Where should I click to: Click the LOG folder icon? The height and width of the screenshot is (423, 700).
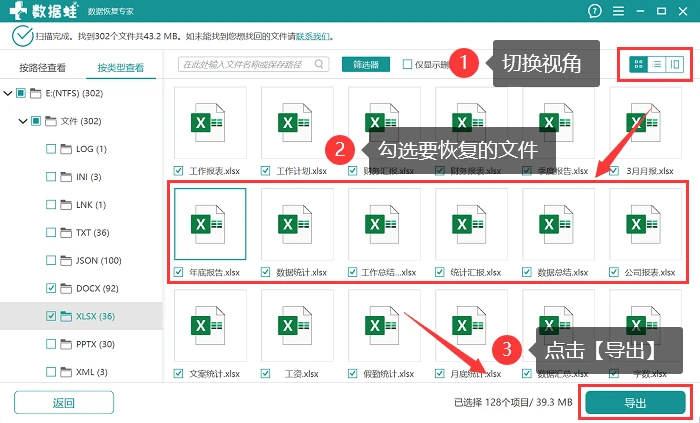[x=66, y=149]
